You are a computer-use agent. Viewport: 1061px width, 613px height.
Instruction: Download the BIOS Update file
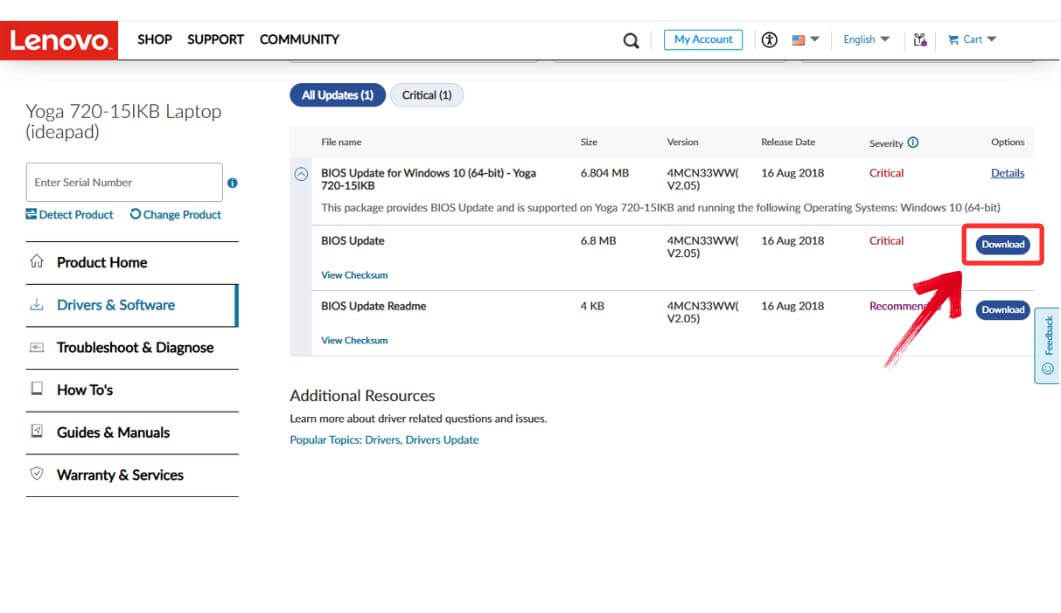pos(1002,245)
